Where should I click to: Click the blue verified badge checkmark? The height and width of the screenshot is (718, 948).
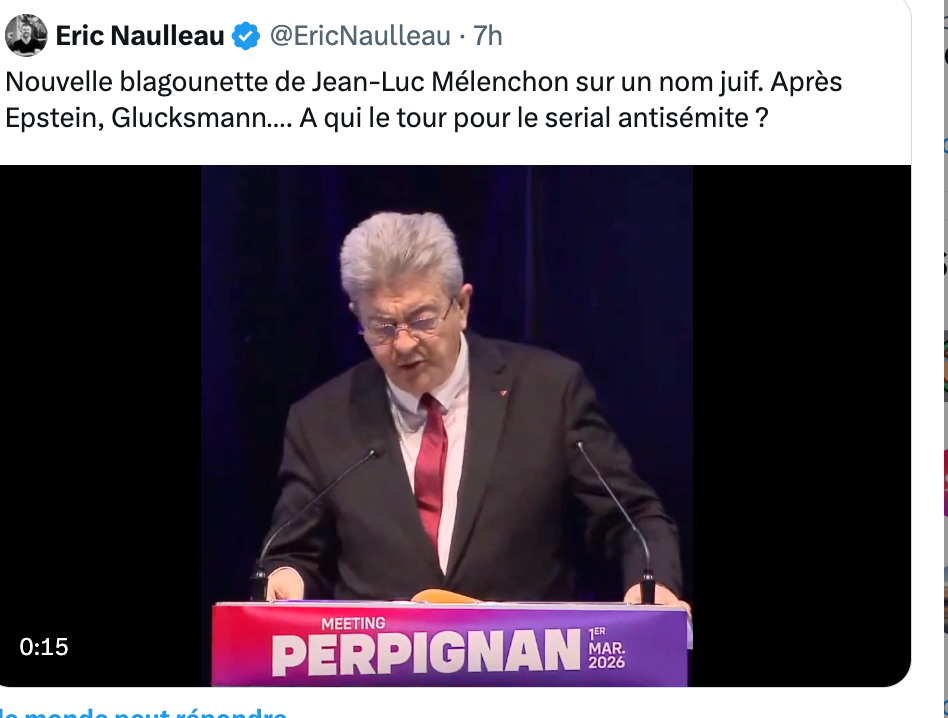[x=246, y=36]
